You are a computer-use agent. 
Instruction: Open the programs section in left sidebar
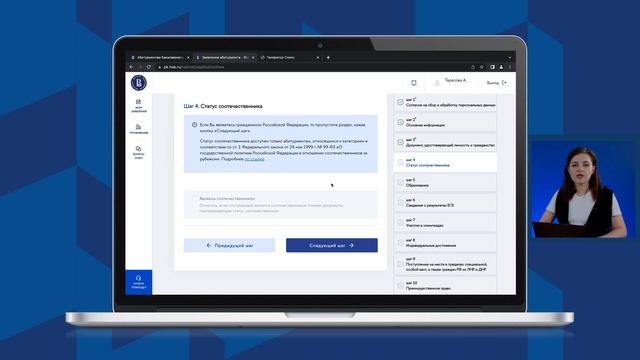139,129
